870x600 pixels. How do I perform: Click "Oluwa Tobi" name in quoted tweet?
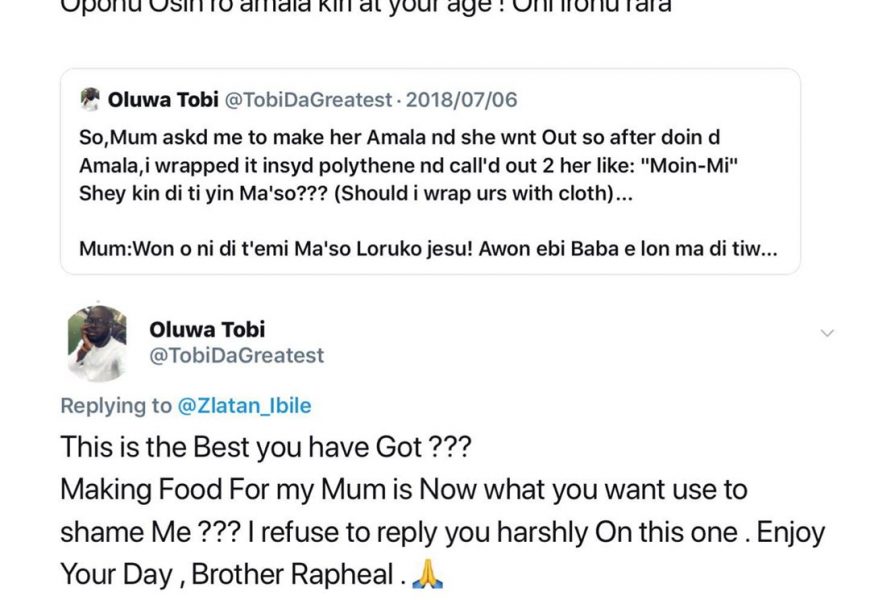click(156, 100)
